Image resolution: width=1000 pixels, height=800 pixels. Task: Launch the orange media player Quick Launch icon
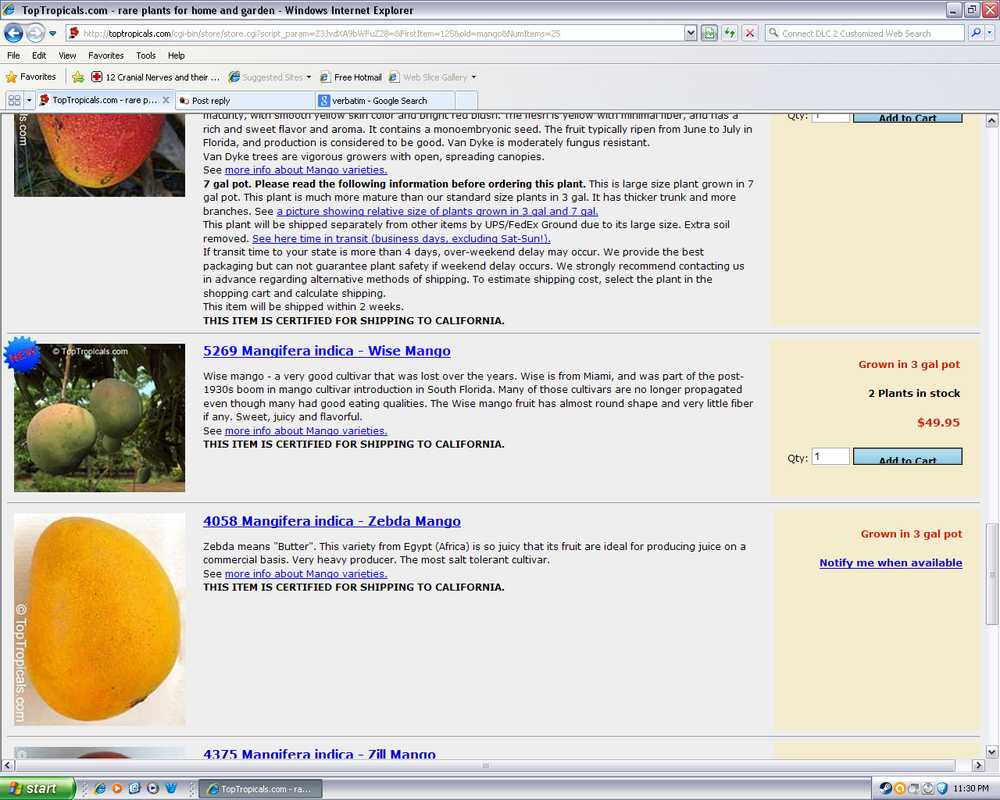coord(117,789)
